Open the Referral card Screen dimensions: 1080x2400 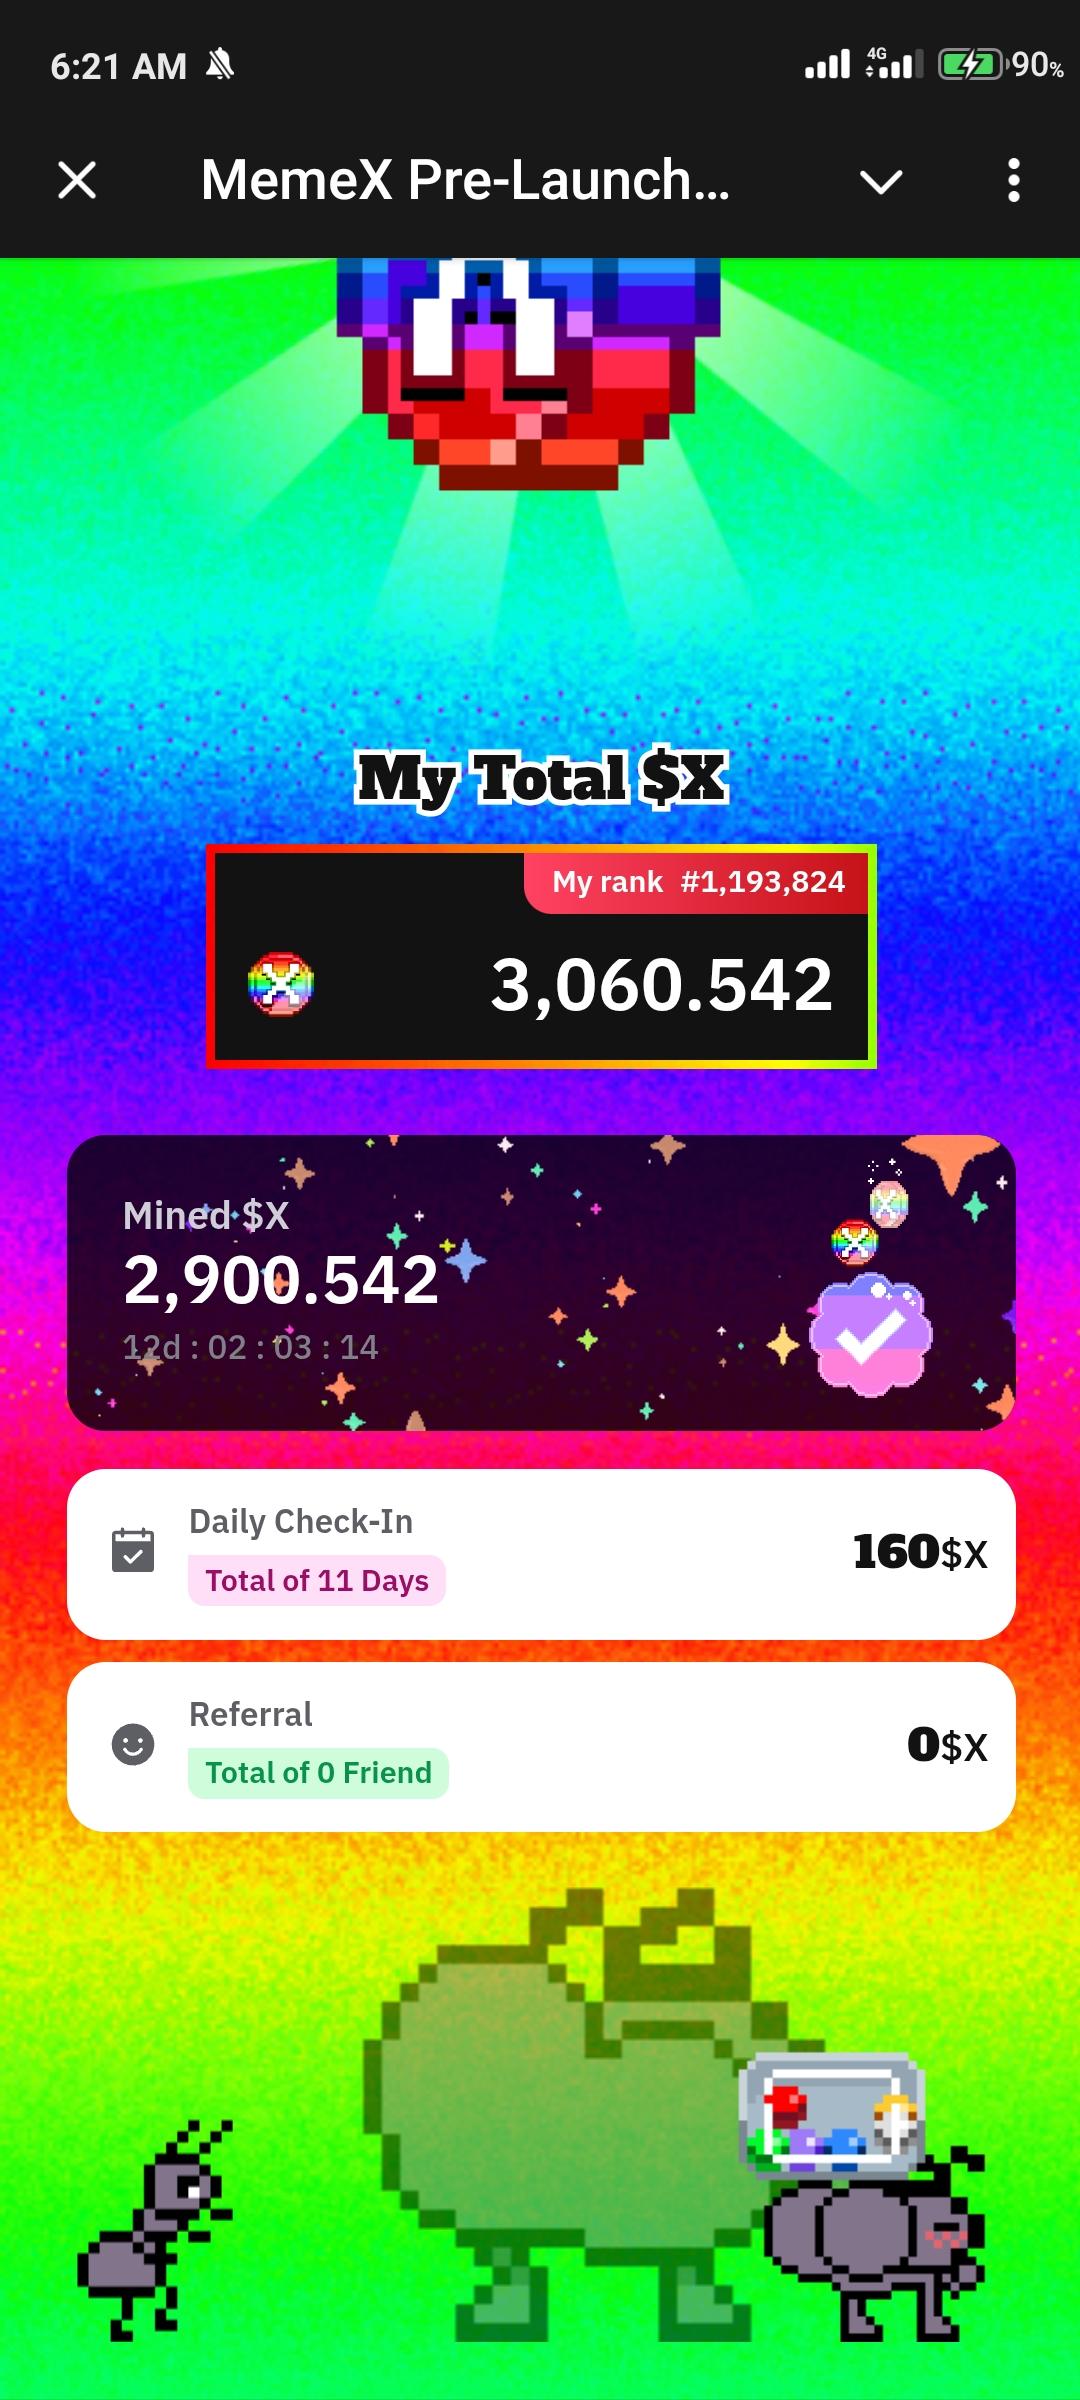pos(541,1747)
